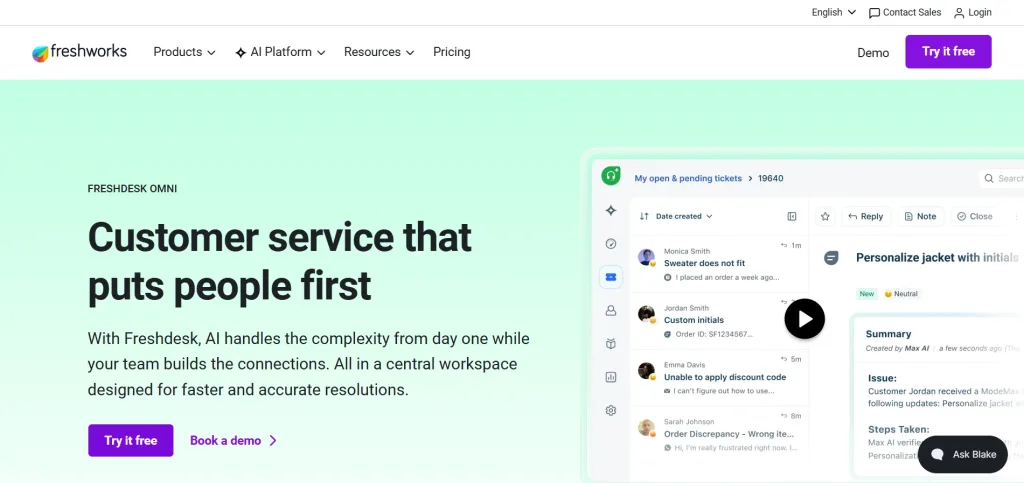Click the Demo link in header
1024x483 pixels.
point(873,53)
